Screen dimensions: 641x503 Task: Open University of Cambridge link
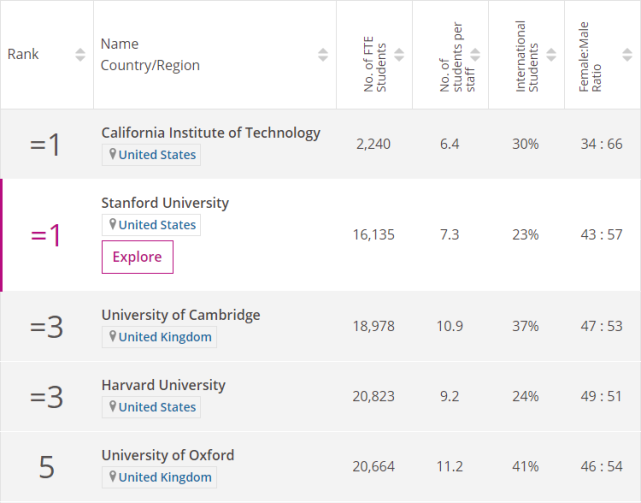(x=180, y=315)
